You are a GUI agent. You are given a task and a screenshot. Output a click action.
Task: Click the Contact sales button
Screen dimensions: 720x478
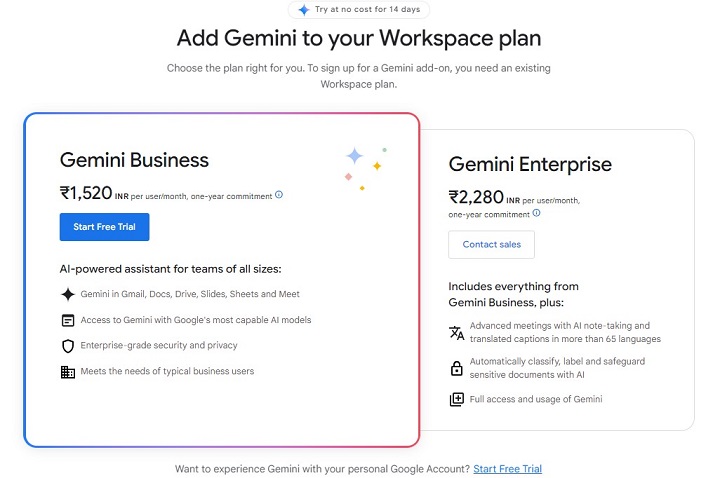[x=491, y=245]
